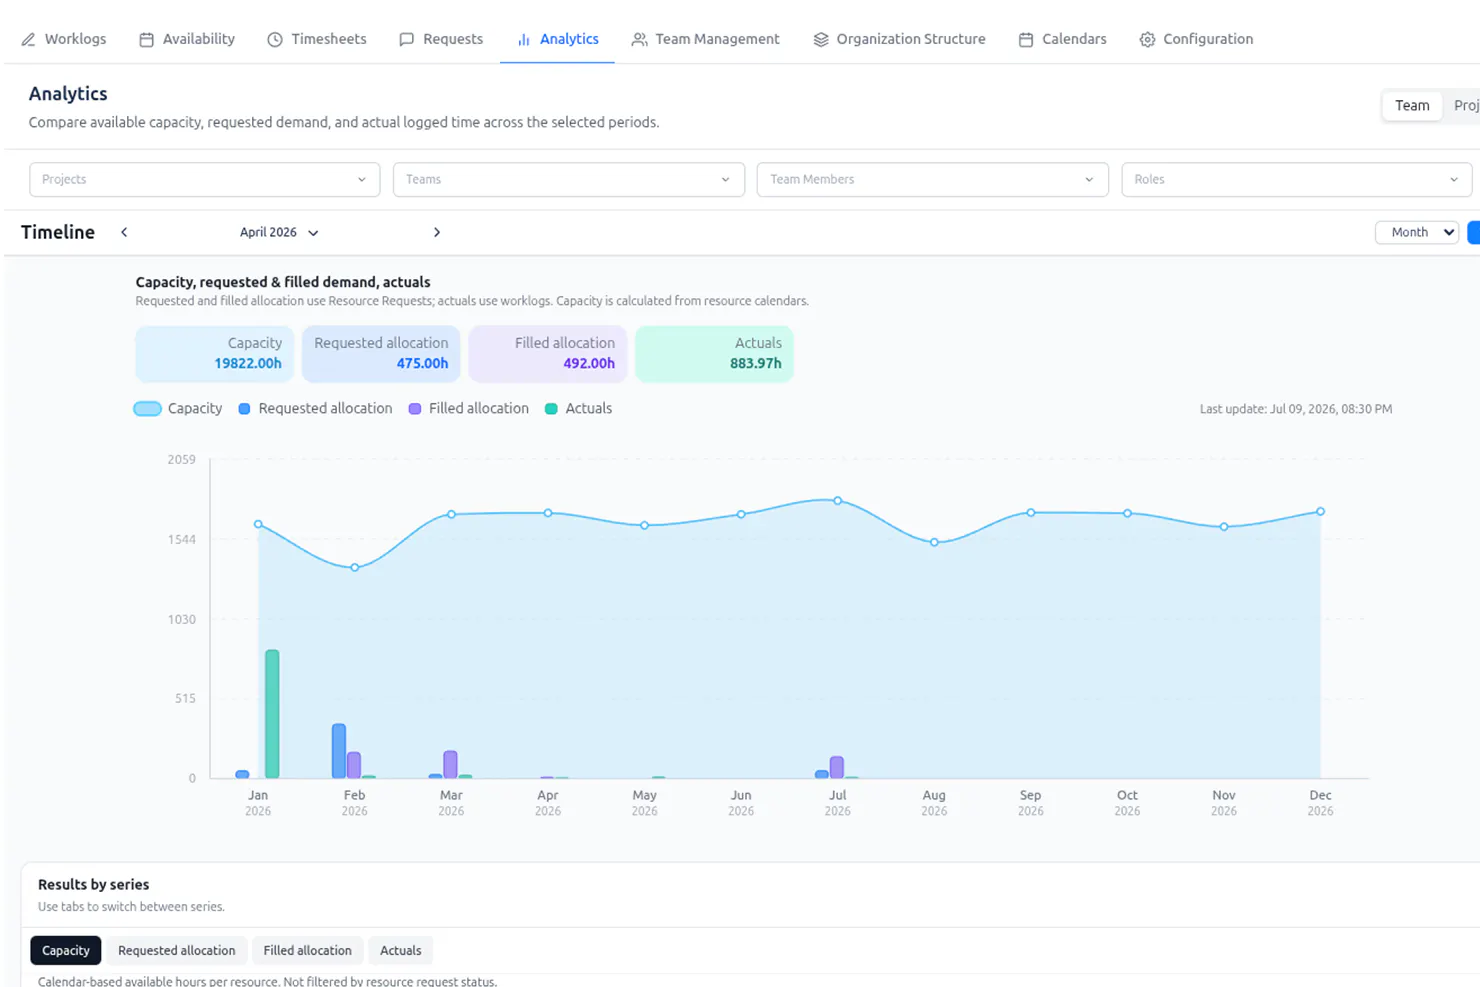
Task: Open the Timesheets tab
Action: tap(317, 39)
